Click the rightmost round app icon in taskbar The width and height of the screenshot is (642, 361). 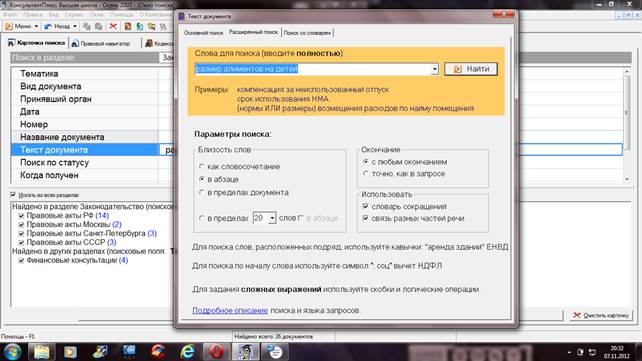[x=275, y=352]
